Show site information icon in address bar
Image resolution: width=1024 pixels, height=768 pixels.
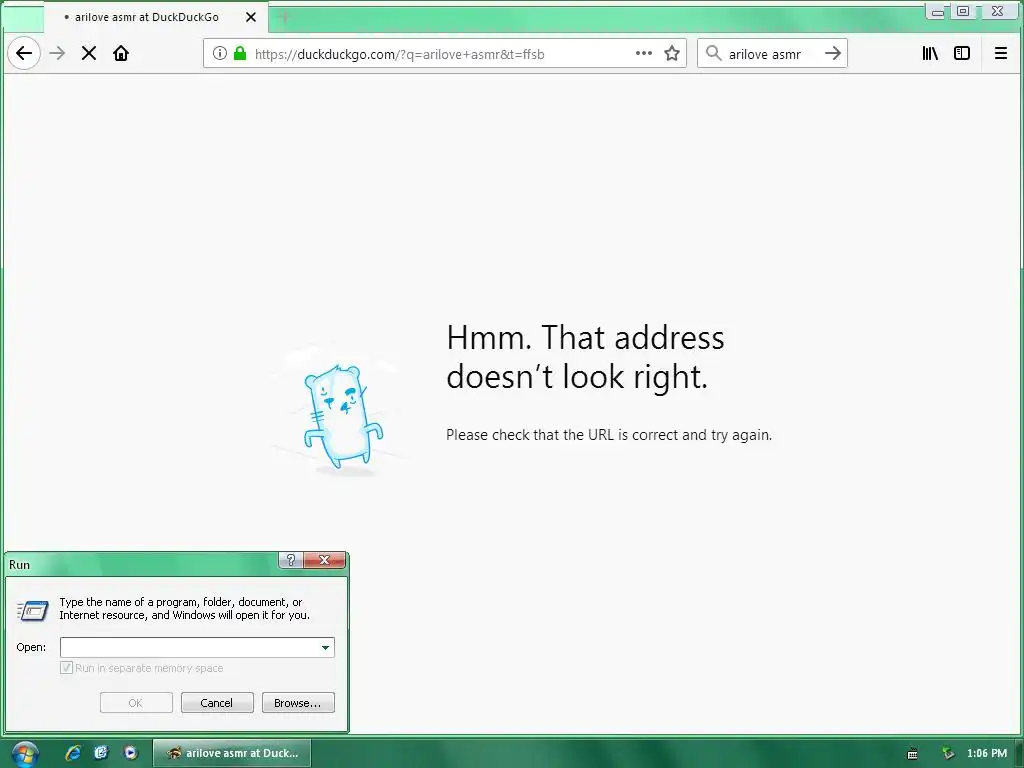pyautogui.click(x=220, y=54)
